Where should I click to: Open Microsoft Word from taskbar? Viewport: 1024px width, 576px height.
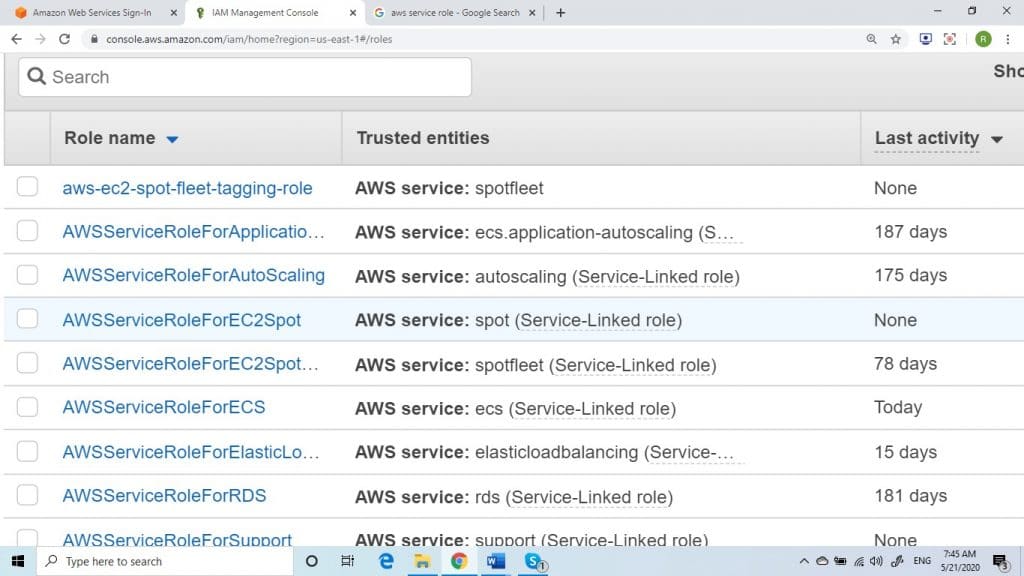click(x=495, y=561)
